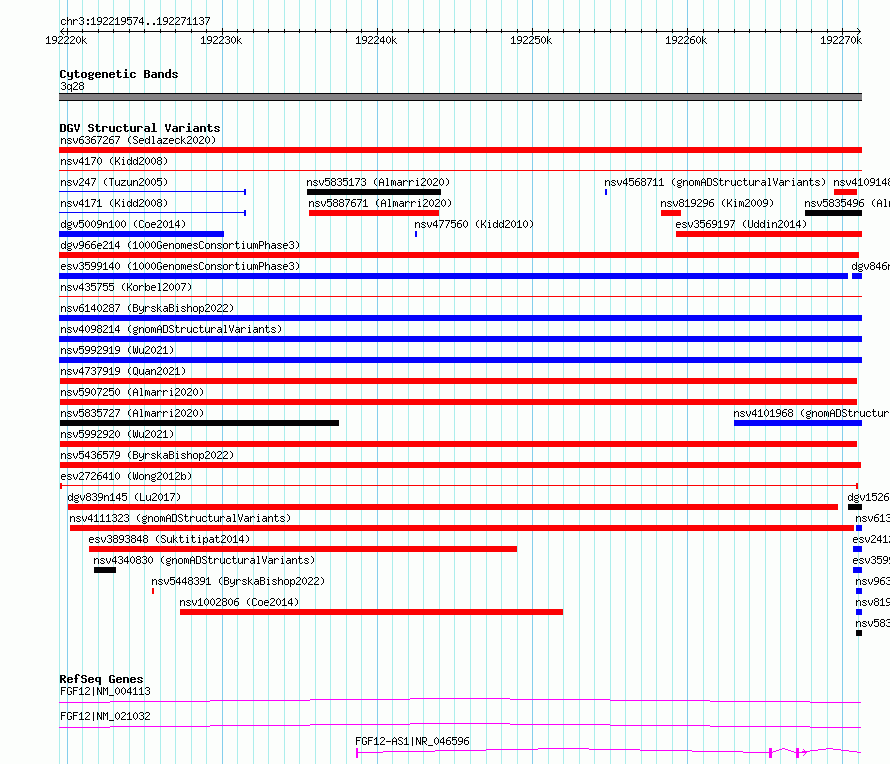Select the nsv5907250 (Almarri2020) label
Screen dimensions: 890x764
point(132,392)
